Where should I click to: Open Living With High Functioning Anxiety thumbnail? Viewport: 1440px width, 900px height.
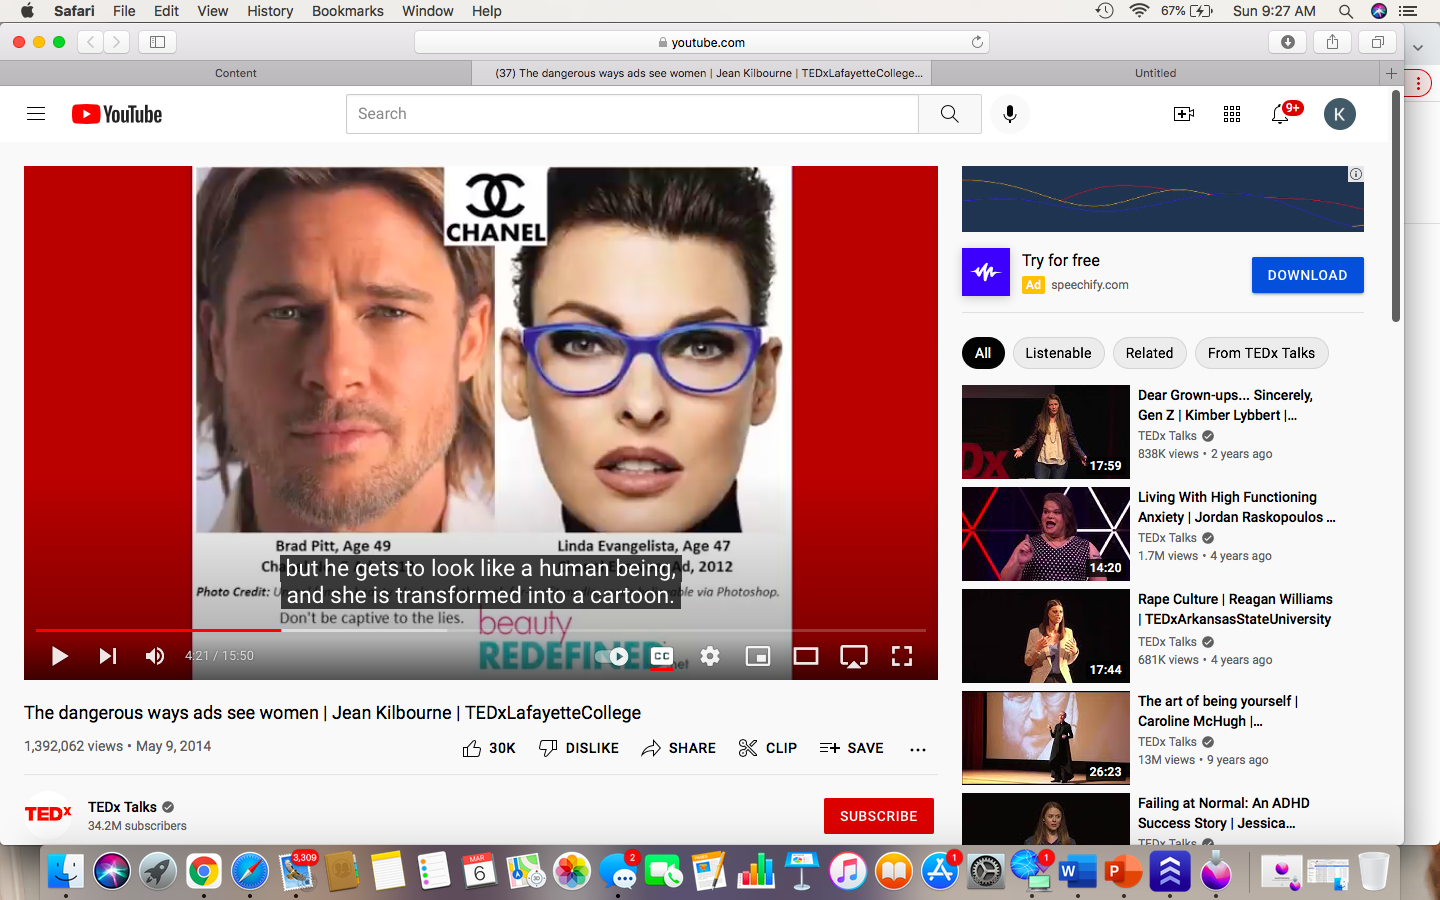coord(1046,534)
